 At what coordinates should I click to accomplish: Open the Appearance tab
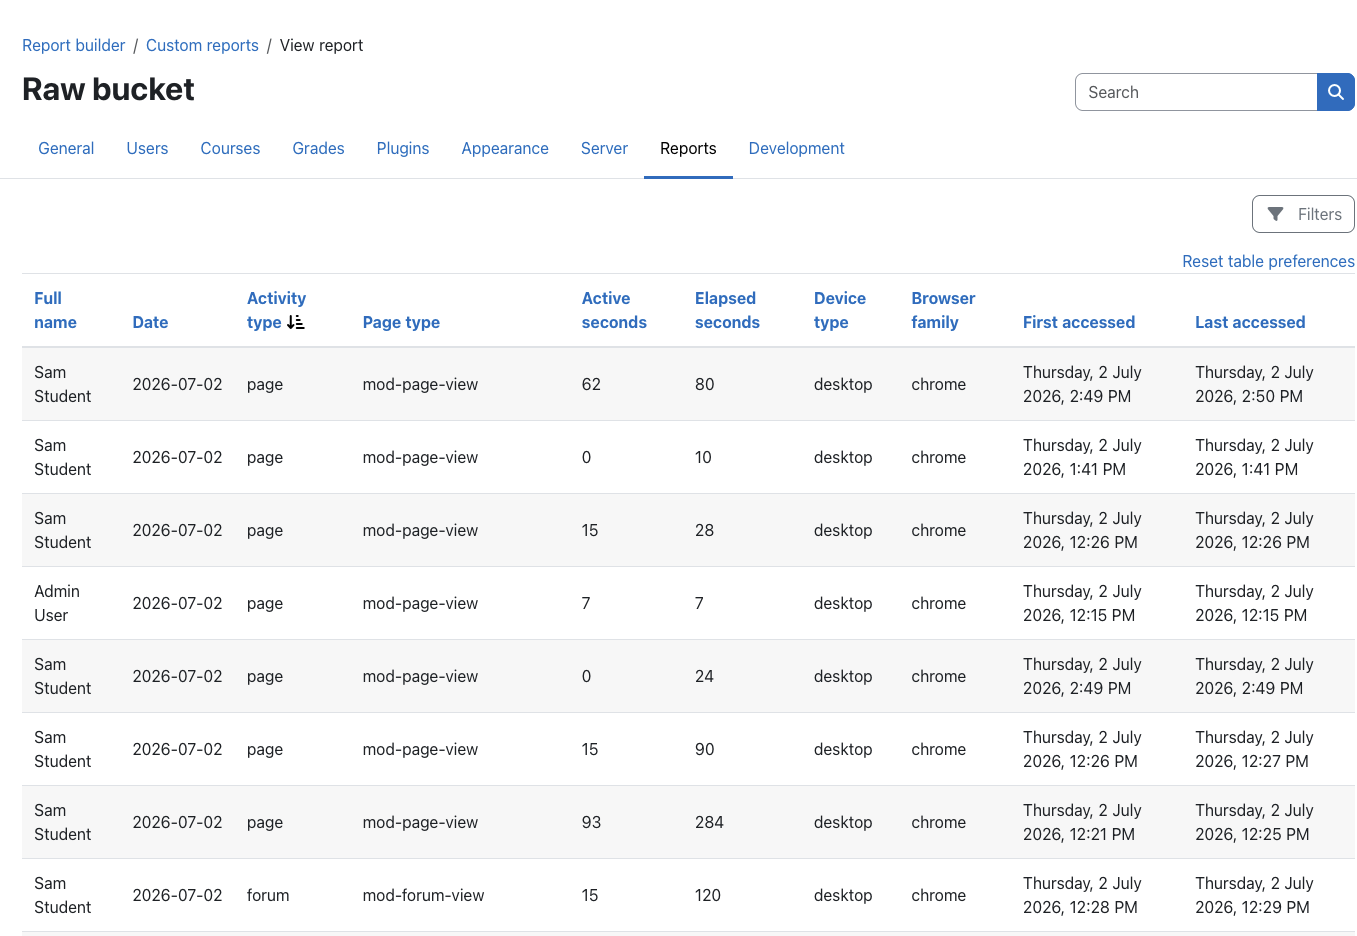(x=505, y=148)
